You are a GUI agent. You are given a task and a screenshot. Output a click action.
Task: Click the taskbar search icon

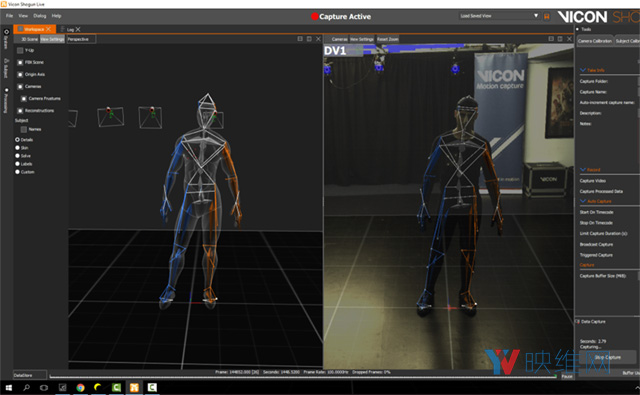point(27,388)
